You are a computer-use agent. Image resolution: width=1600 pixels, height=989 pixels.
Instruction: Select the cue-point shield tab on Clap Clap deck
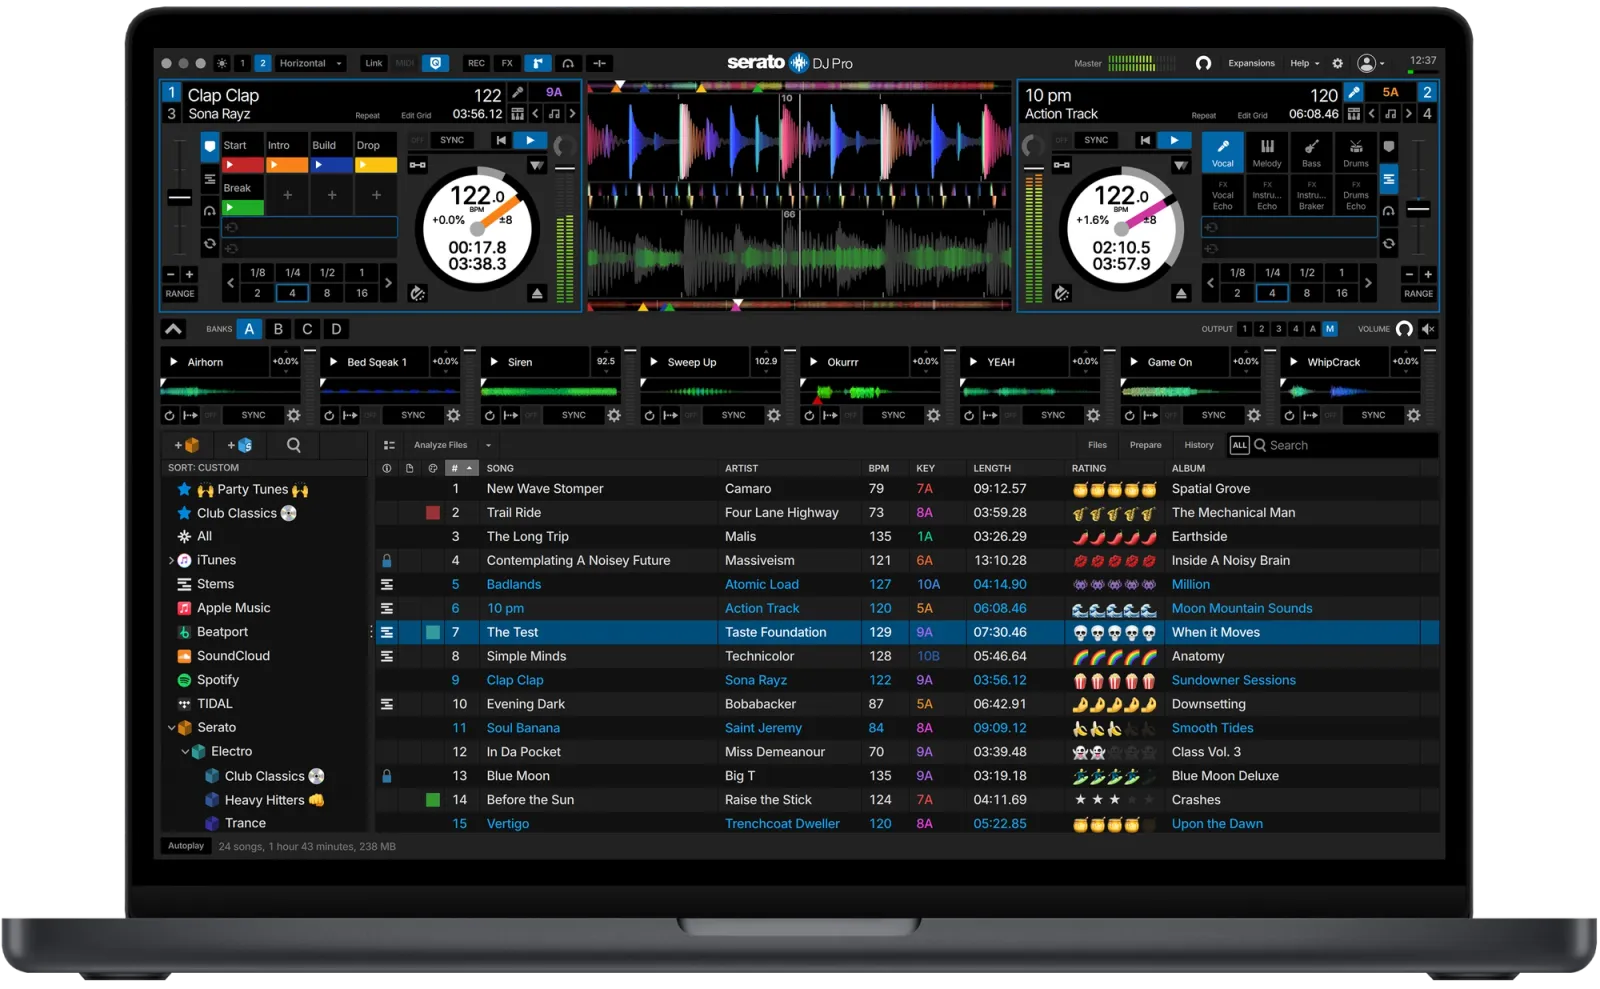point(209,146)
